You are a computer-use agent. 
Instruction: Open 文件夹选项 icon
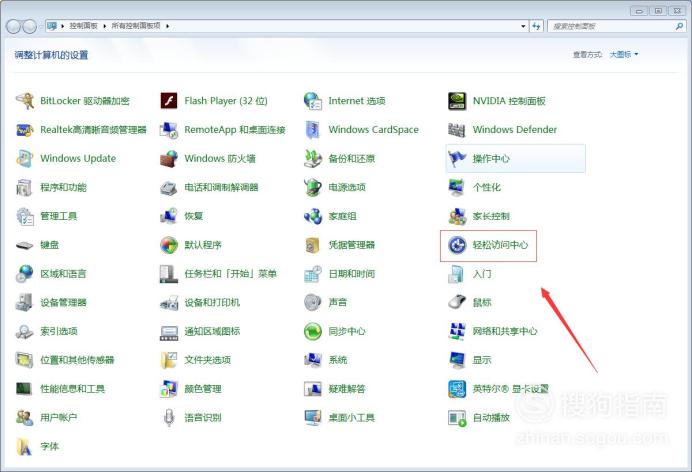(x=169, y=360)
